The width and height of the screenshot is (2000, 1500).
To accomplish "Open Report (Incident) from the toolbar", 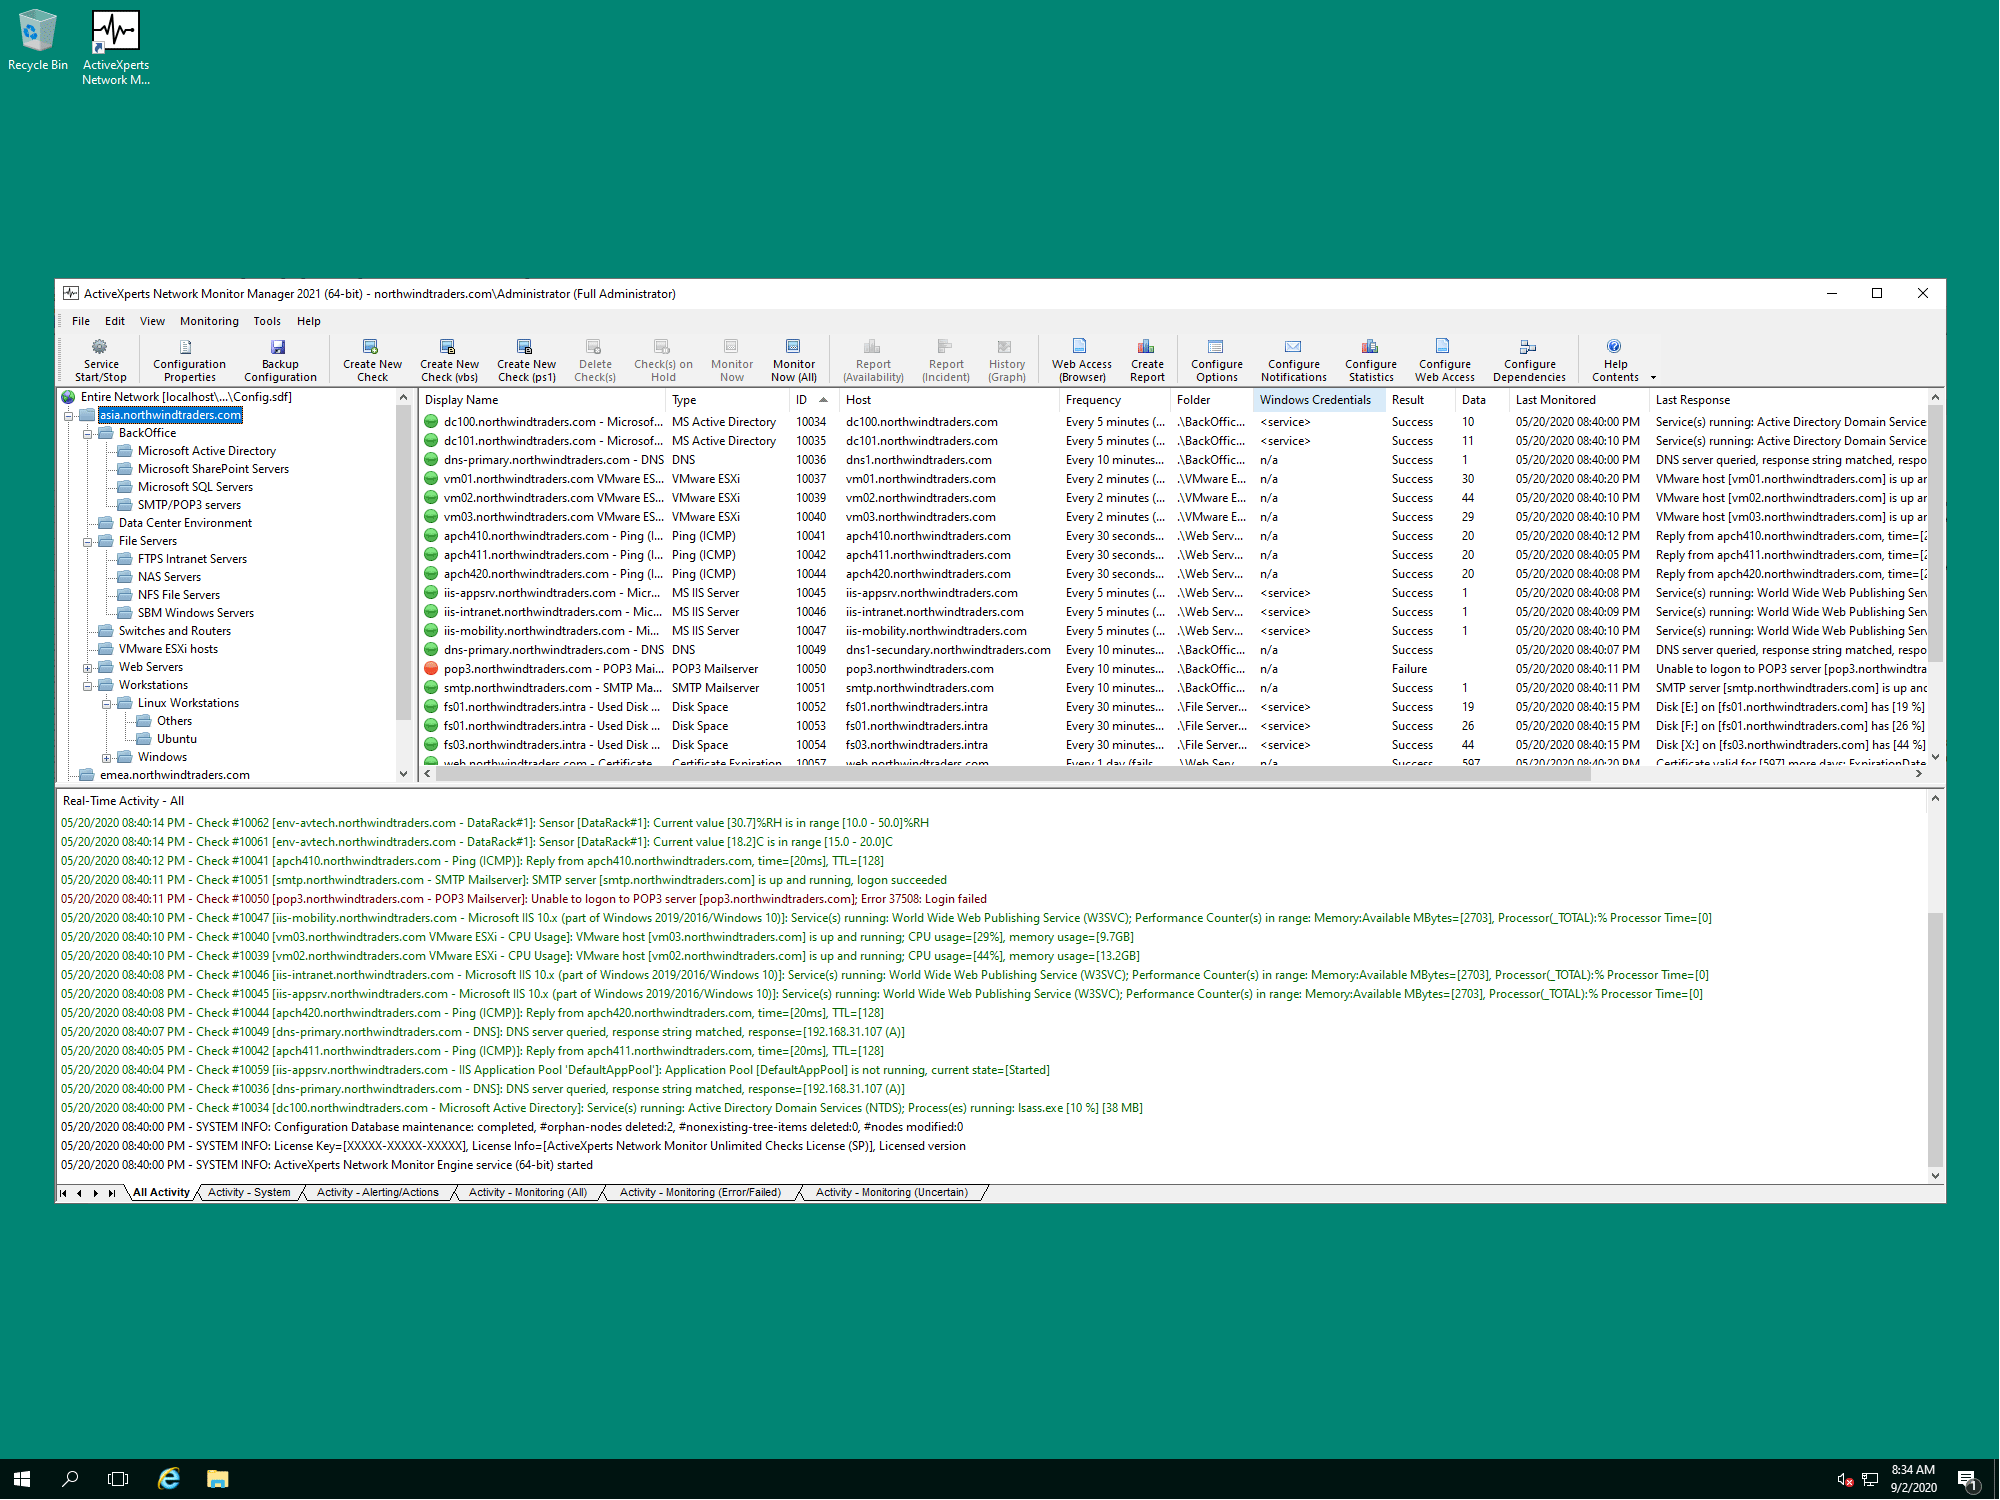I will pos(946,360).
